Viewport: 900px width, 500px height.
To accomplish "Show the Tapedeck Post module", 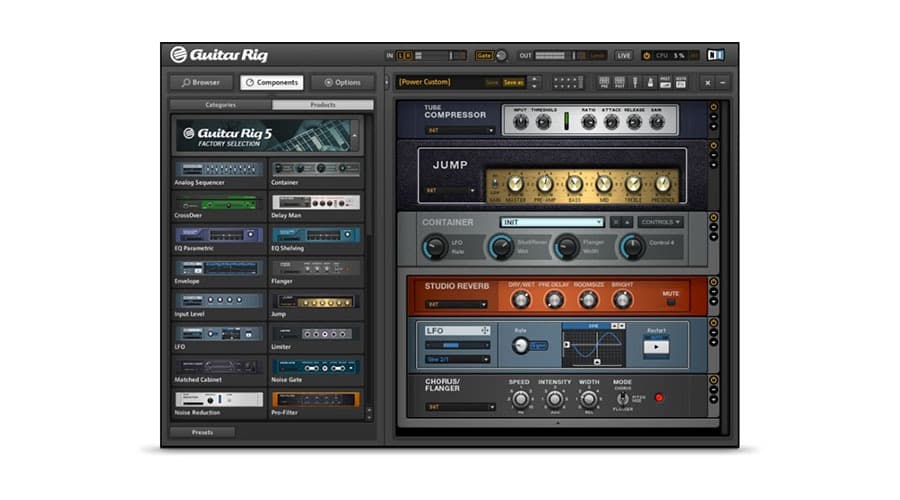I will pyautogui.click(x=619, y=83).
